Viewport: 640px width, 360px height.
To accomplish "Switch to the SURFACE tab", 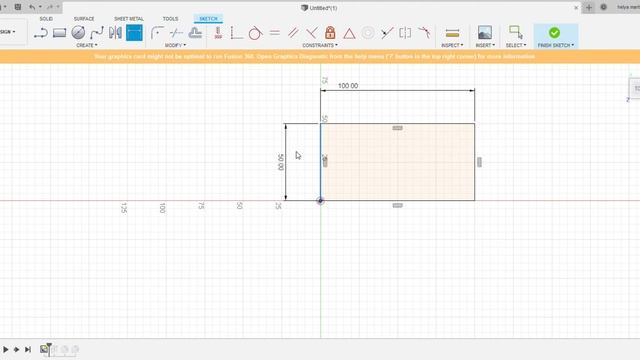I will click(84, 19).
